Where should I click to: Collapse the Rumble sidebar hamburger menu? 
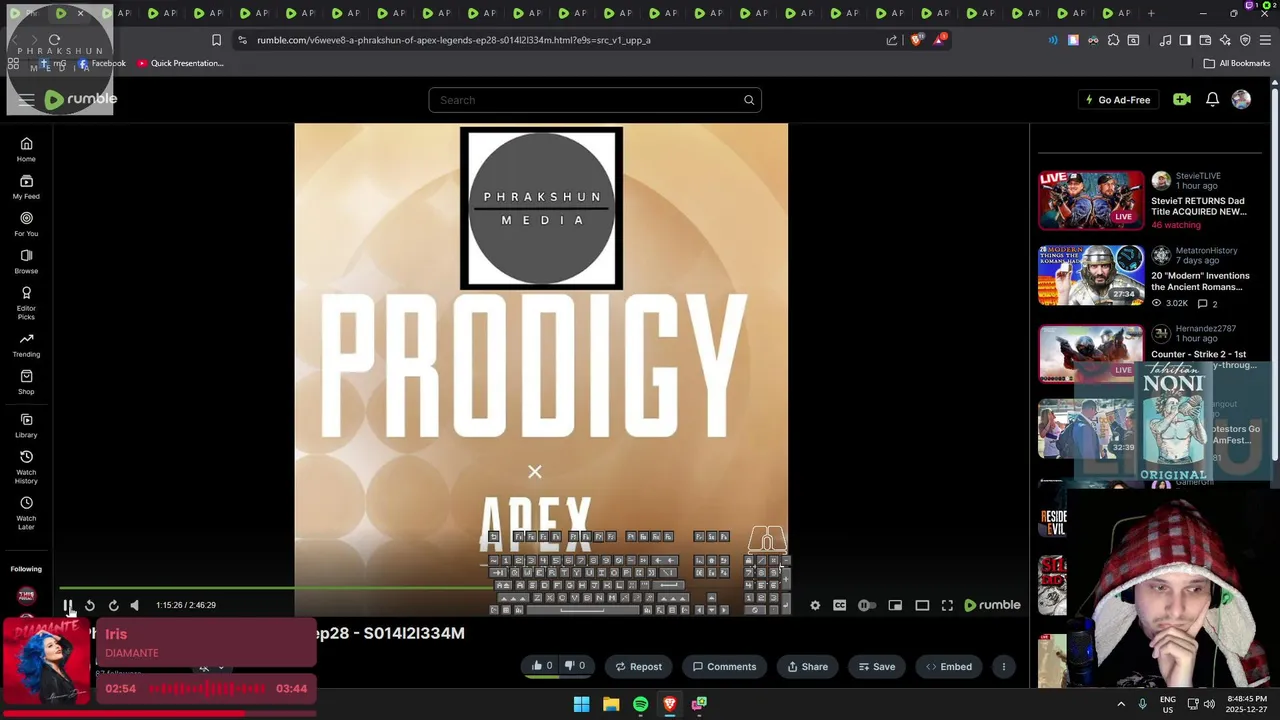click(26, 100)
